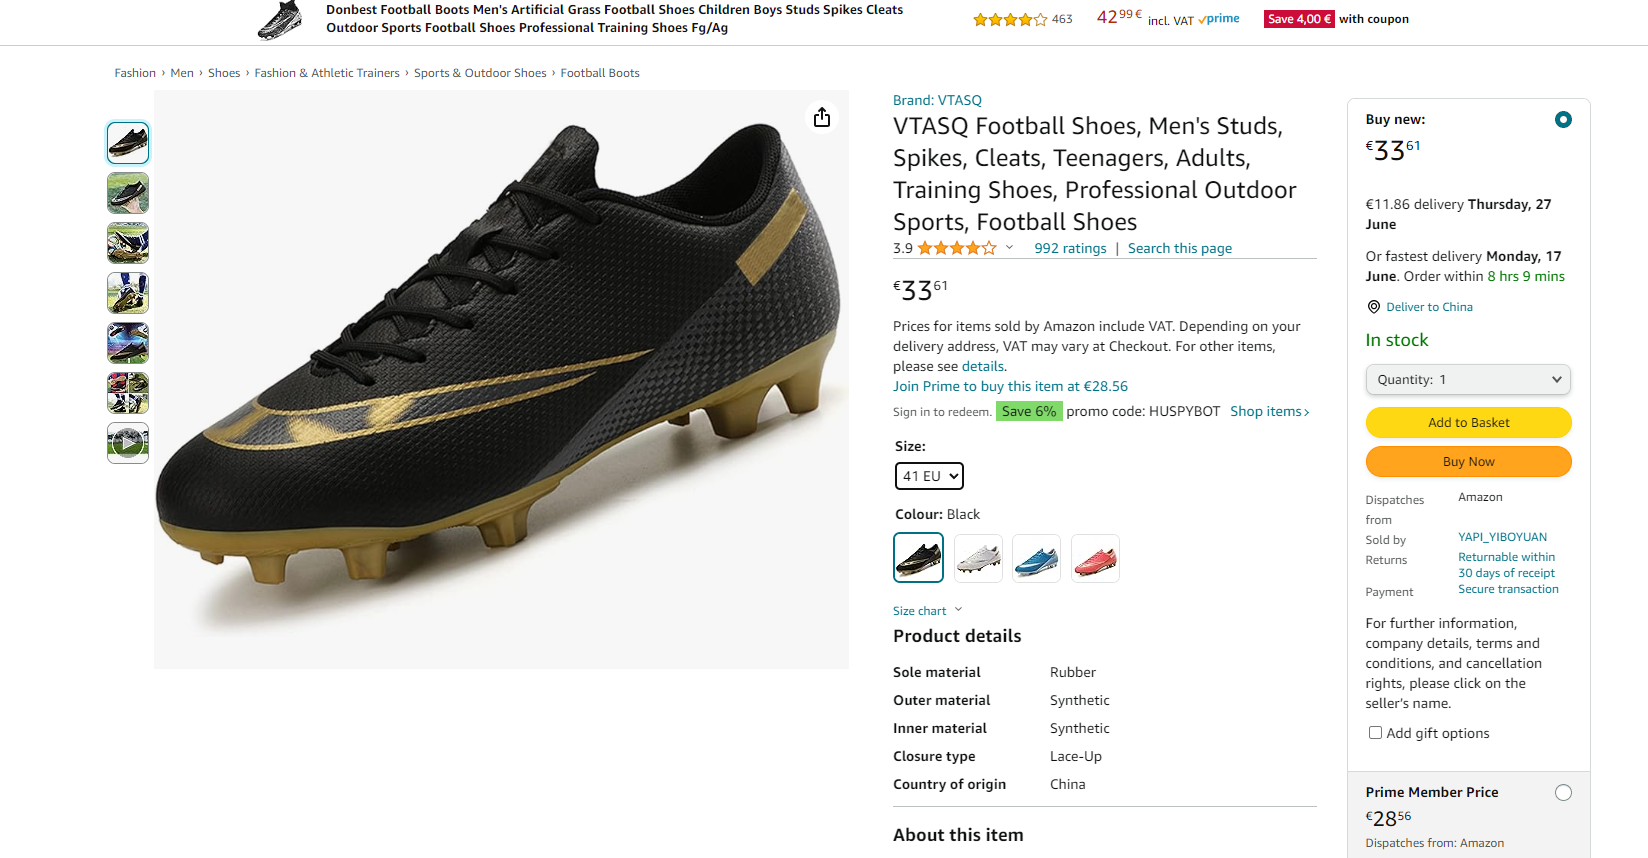The image size is (1648, 858).
Task: Go to Football Boots breadcrumb
Action: [x=600, y=73]
